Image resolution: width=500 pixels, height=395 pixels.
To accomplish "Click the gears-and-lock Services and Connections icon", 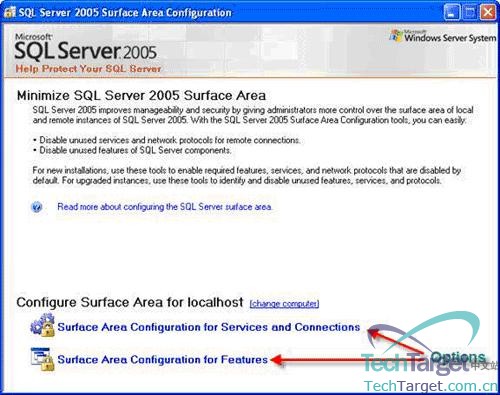I will [x=43, y=324].
